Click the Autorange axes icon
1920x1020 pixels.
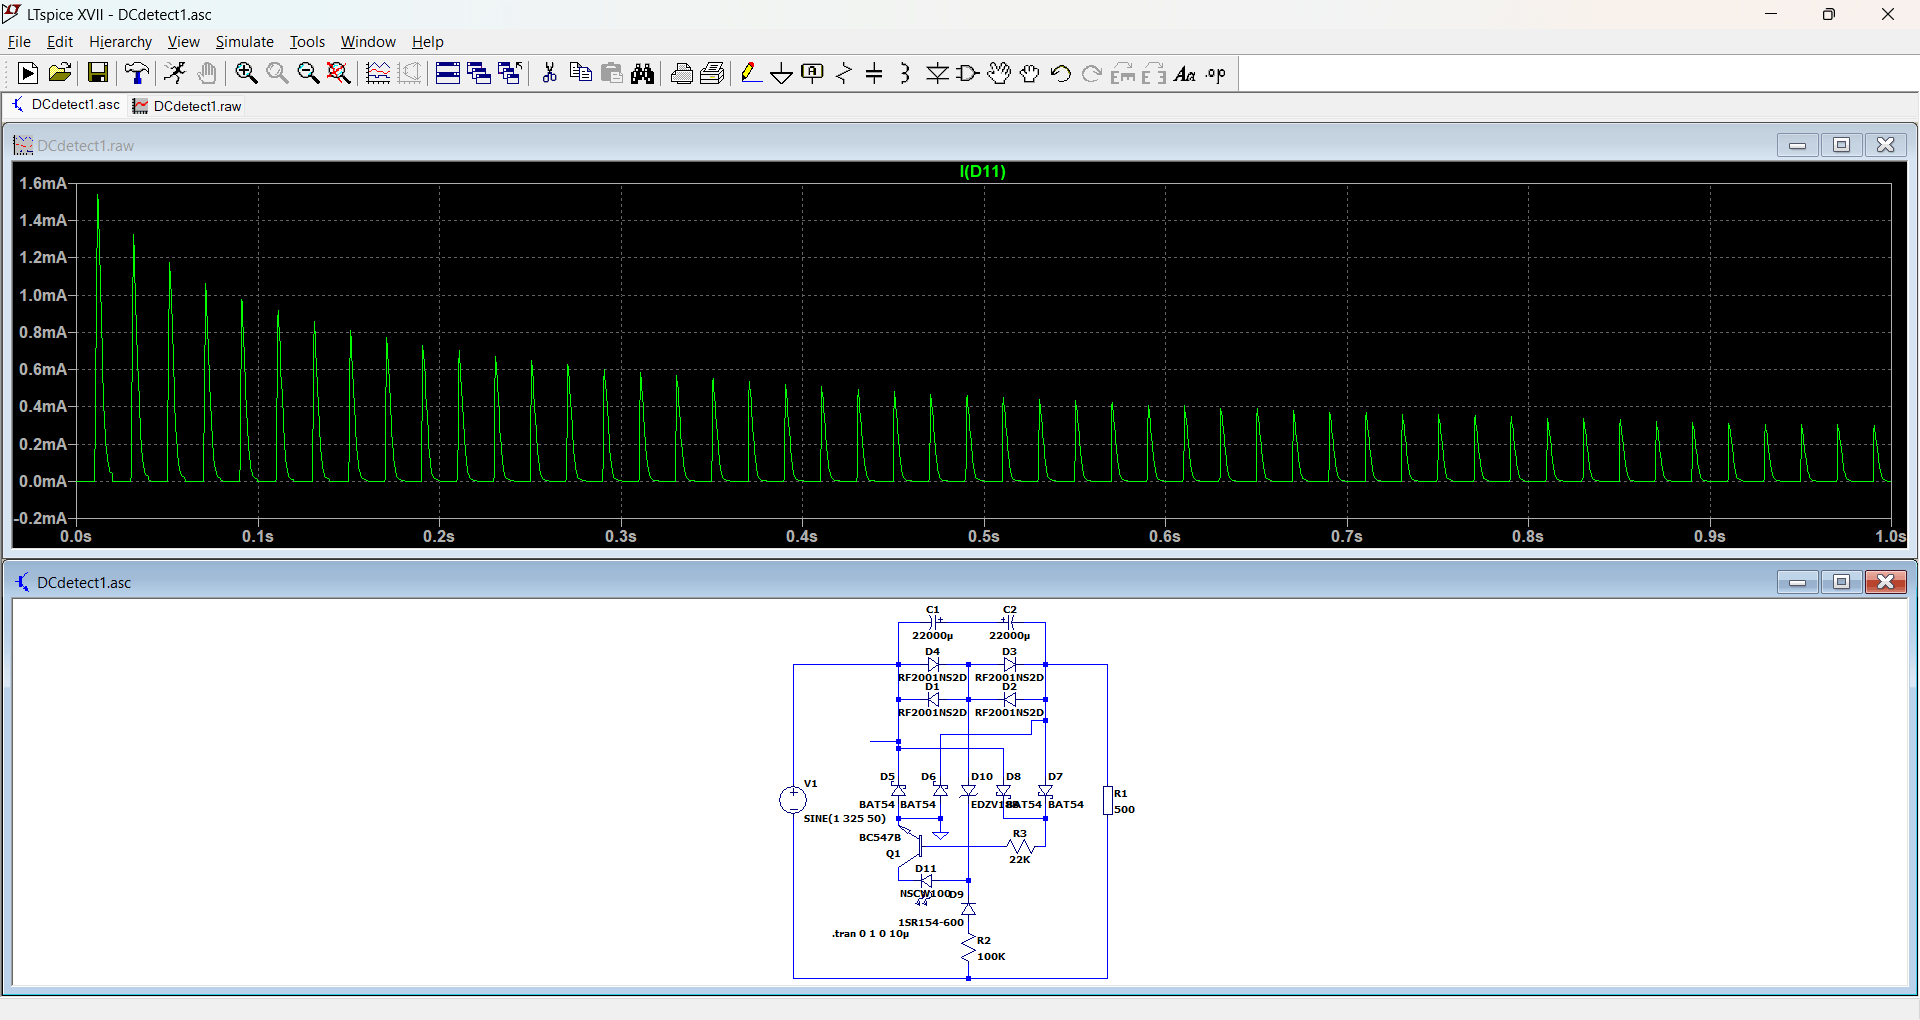coord(410,73)
